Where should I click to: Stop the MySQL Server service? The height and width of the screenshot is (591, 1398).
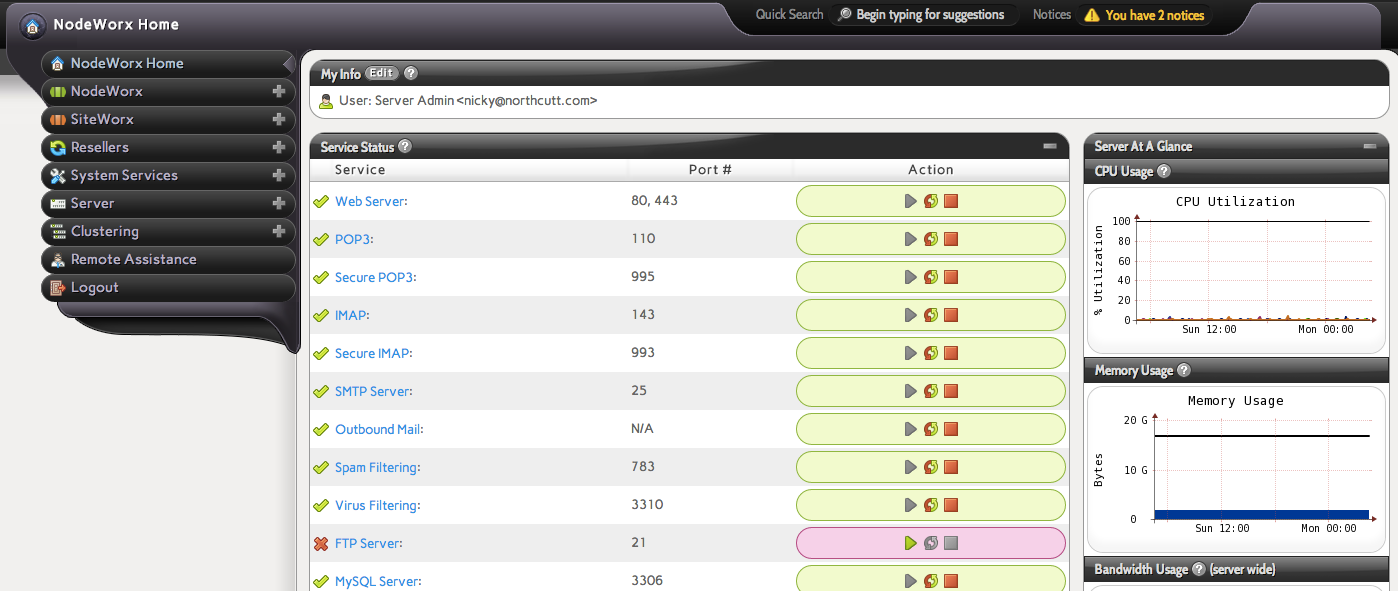951,581
